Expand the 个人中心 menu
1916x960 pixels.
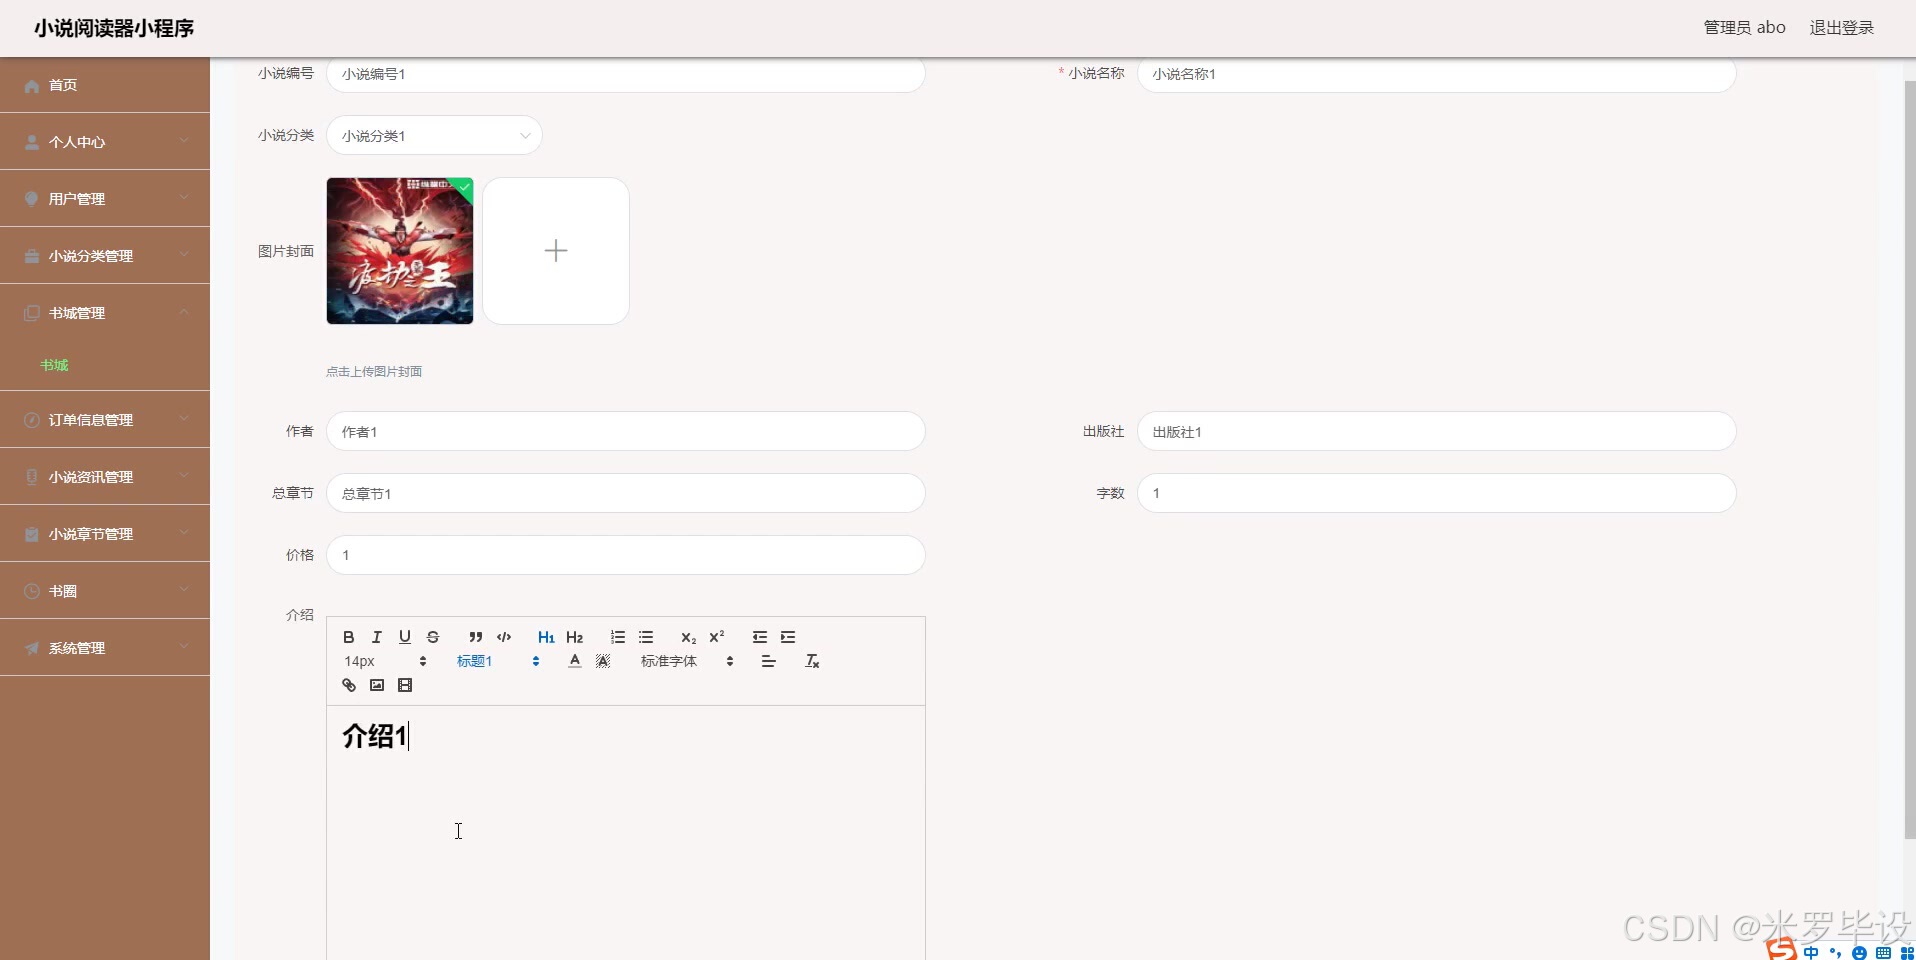[105, 142]
